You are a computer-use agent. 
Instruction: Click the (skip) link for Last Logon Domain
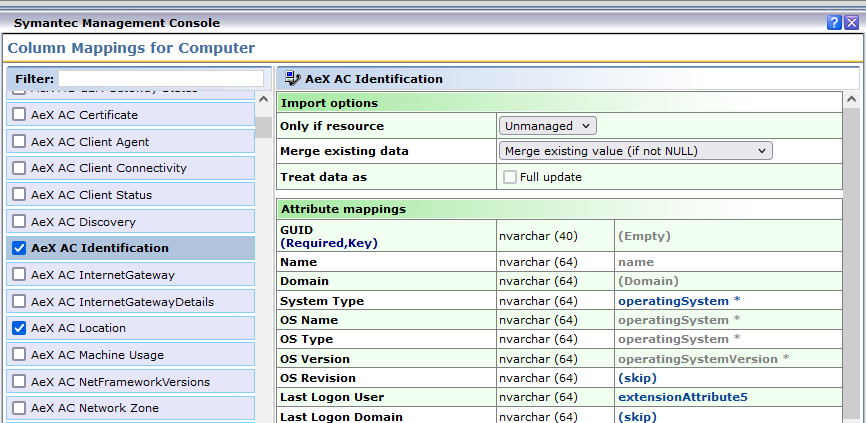637,417
